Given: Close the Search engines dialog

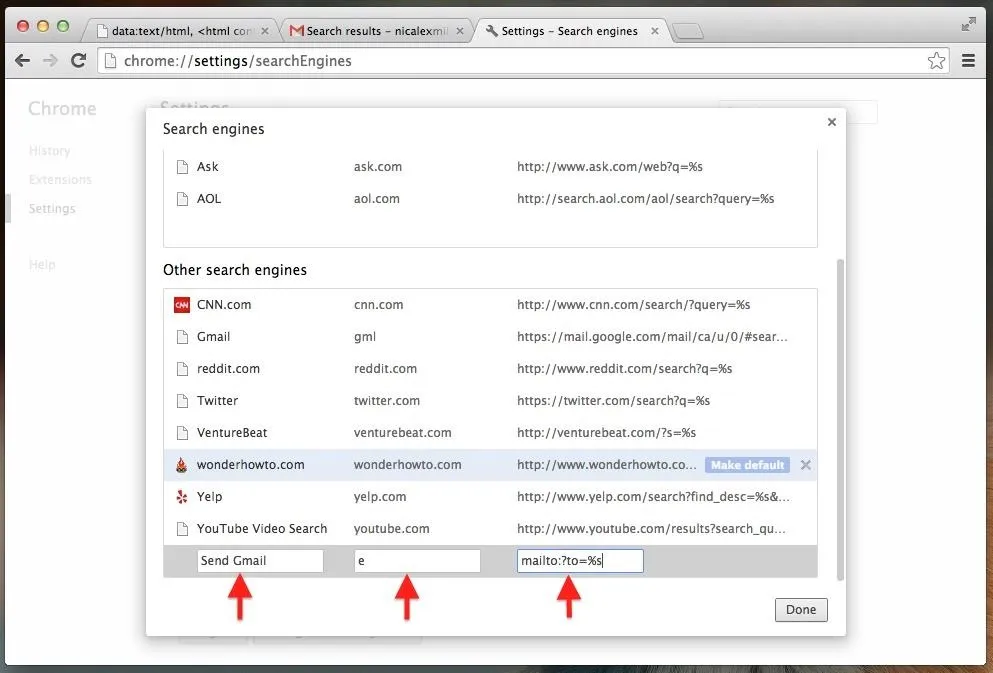Looking at the screenshot, I should click(x=832, y=122).
